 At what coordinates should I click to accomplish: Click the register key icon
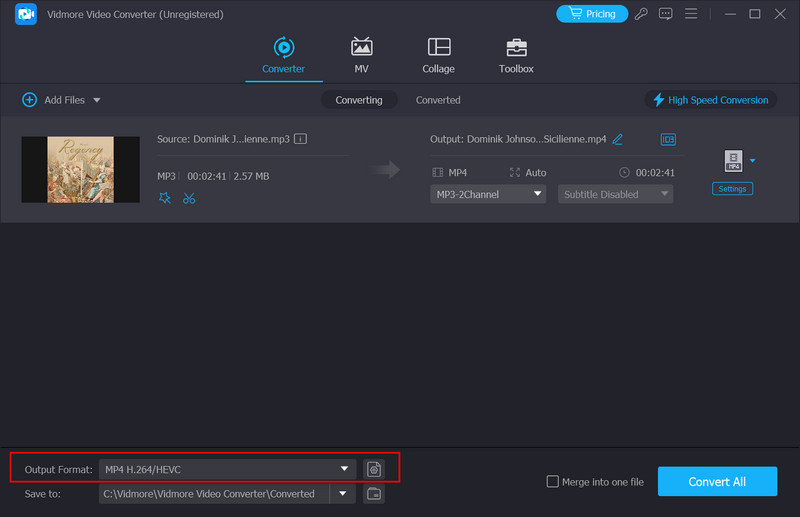pos(640,14)
